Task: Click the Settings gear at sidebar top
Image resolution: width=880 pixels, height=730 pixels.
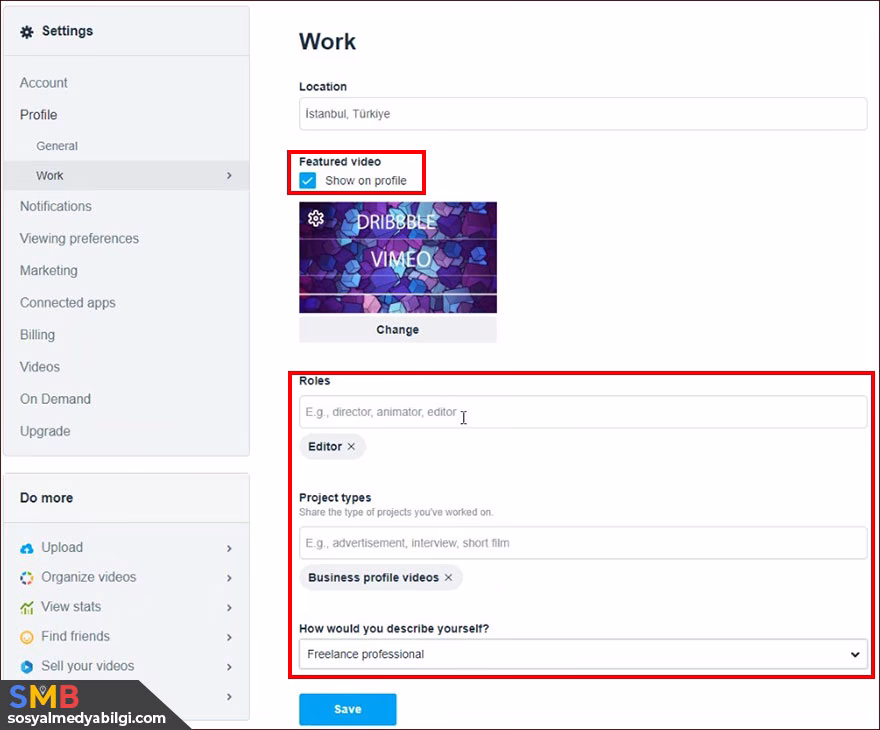Action: click(x=29, y=30)
